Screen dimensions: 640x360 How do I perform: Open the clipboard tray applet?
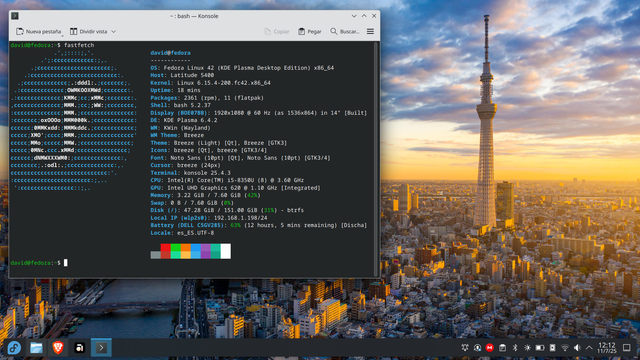click(x=502, y=348)
